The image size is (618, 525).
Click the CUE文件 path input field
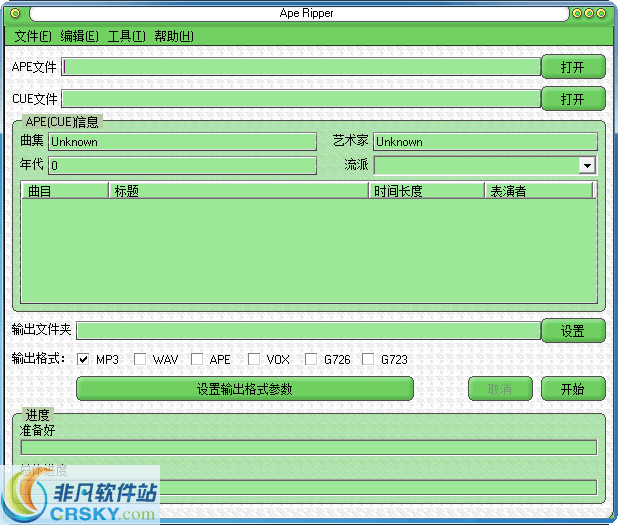coord(301,99)
